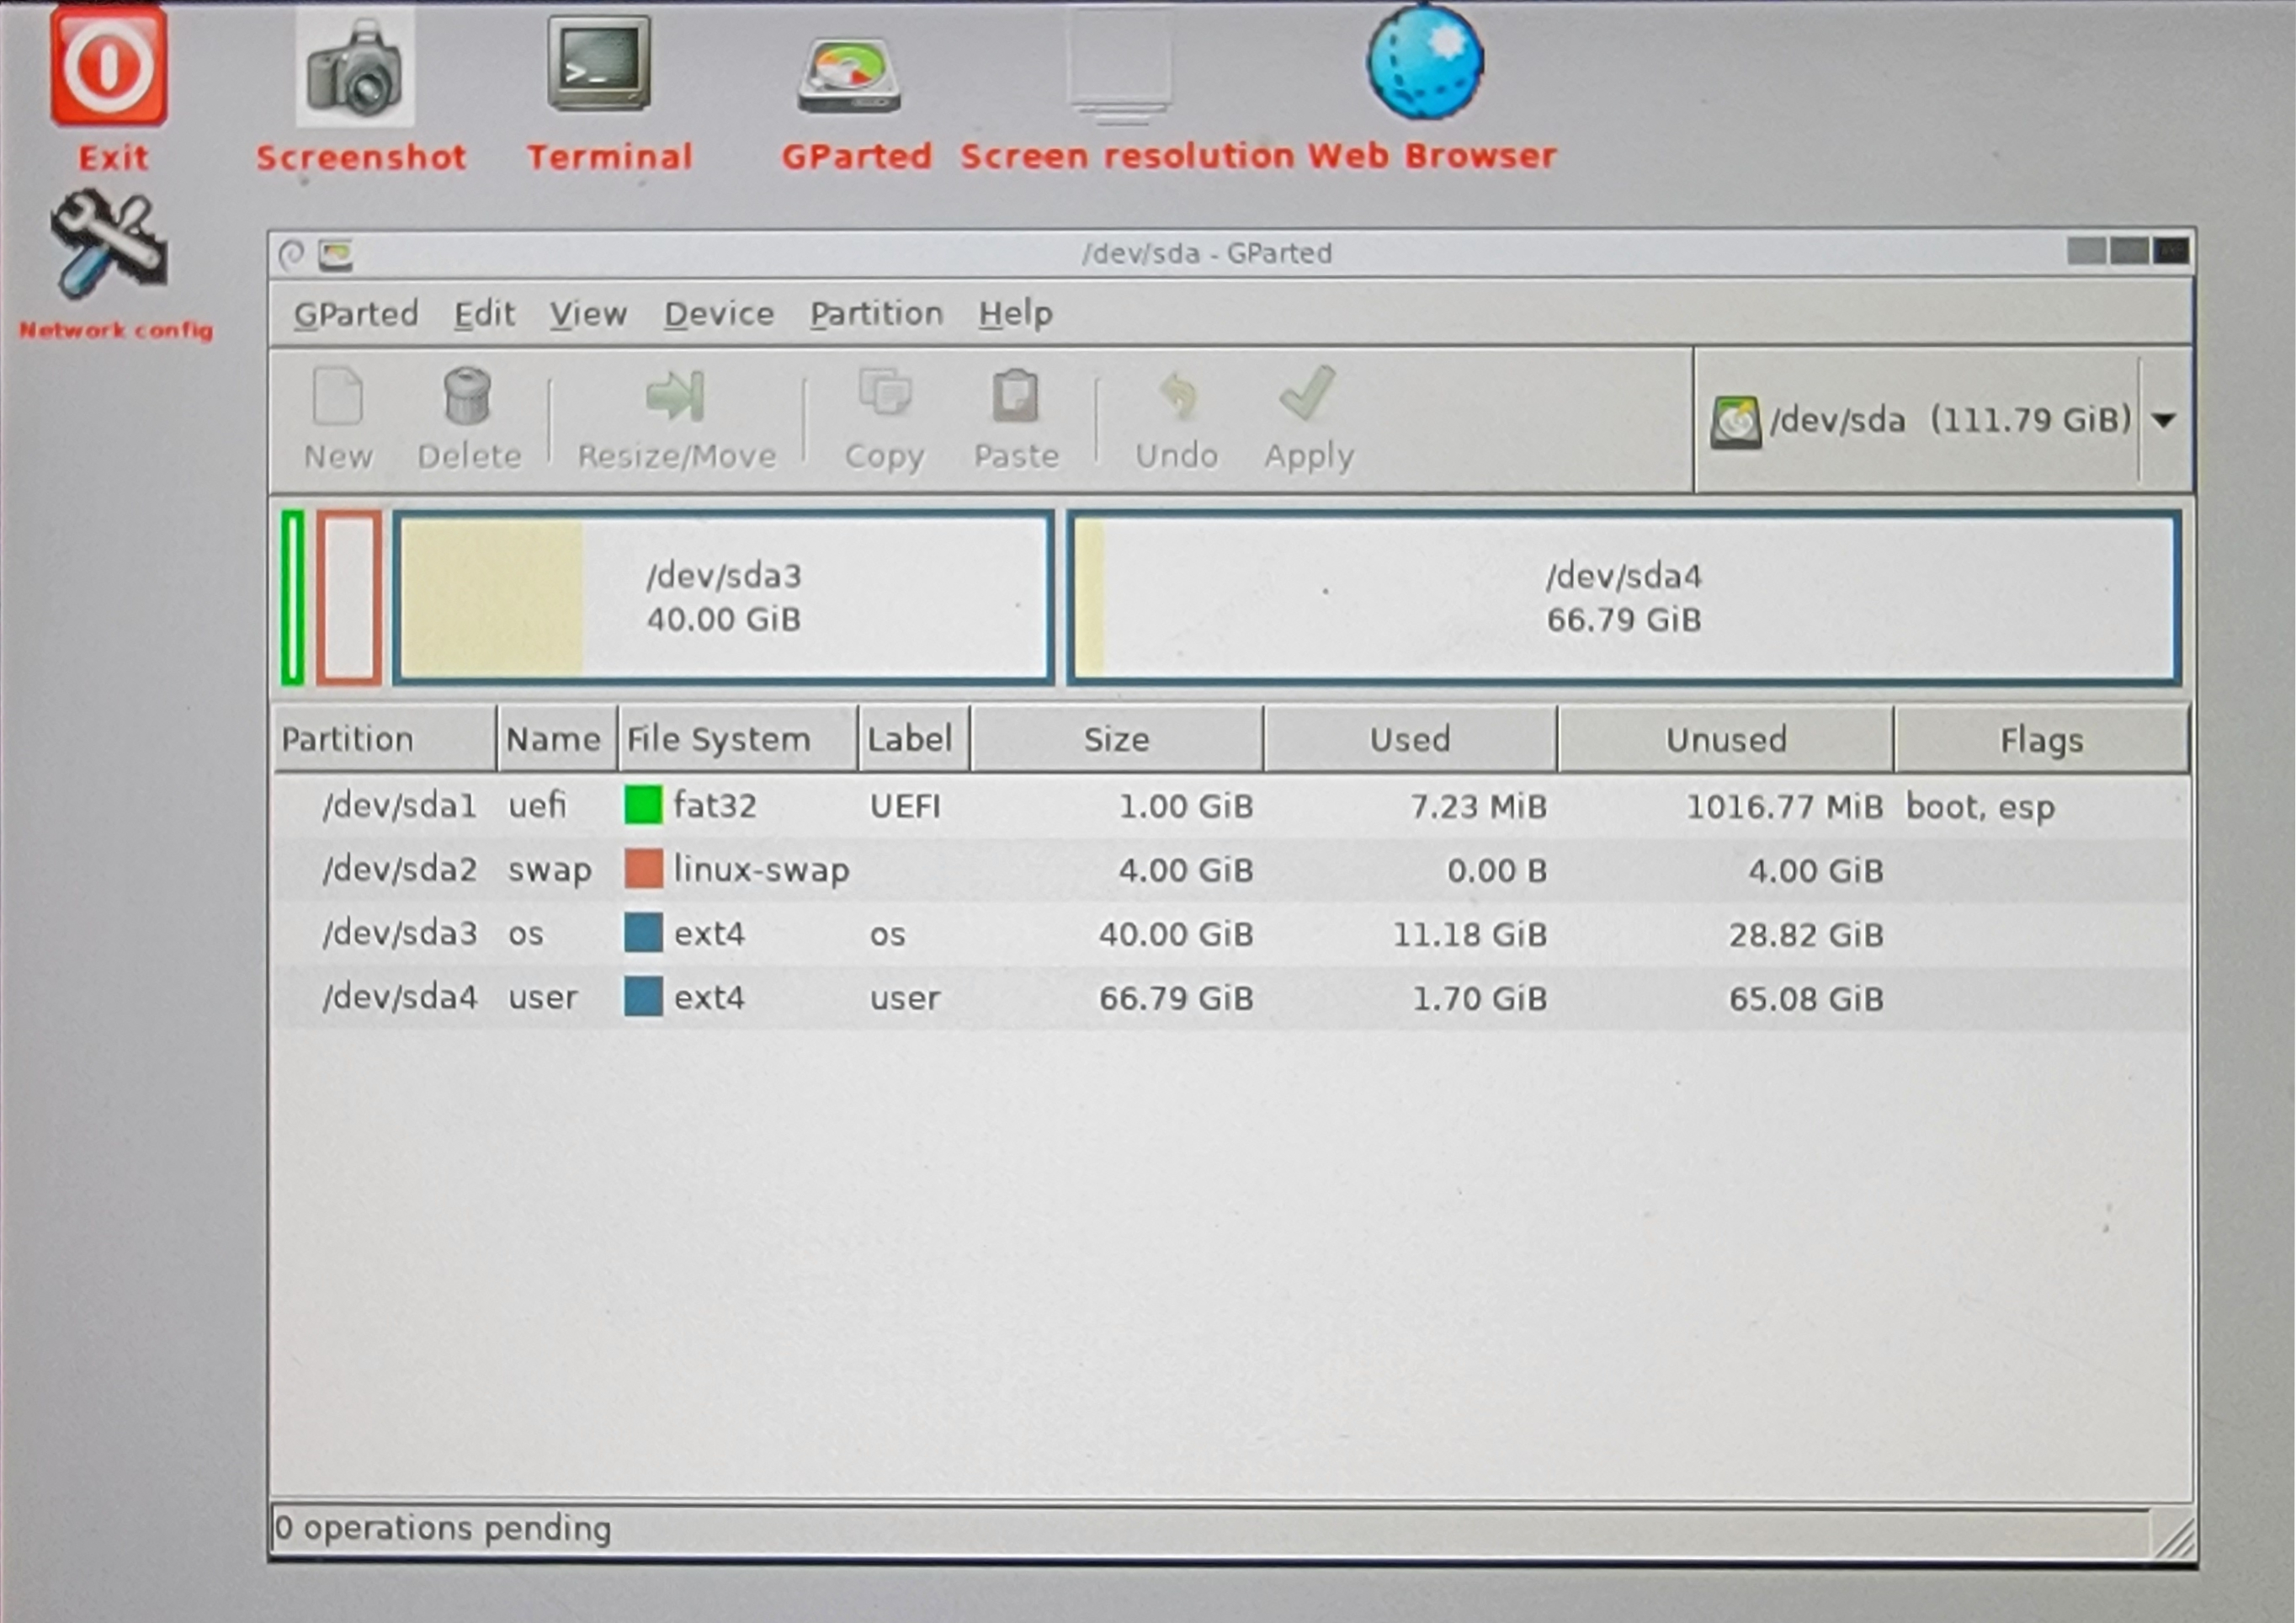Click the Apply checkmark toolbar icon
The image size is (2296, 1623).
(1307, 394)
